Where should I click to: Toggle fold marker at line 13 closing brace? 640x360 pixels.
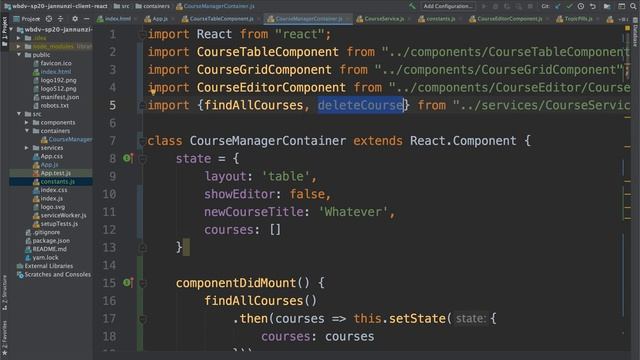click(142, 248)
